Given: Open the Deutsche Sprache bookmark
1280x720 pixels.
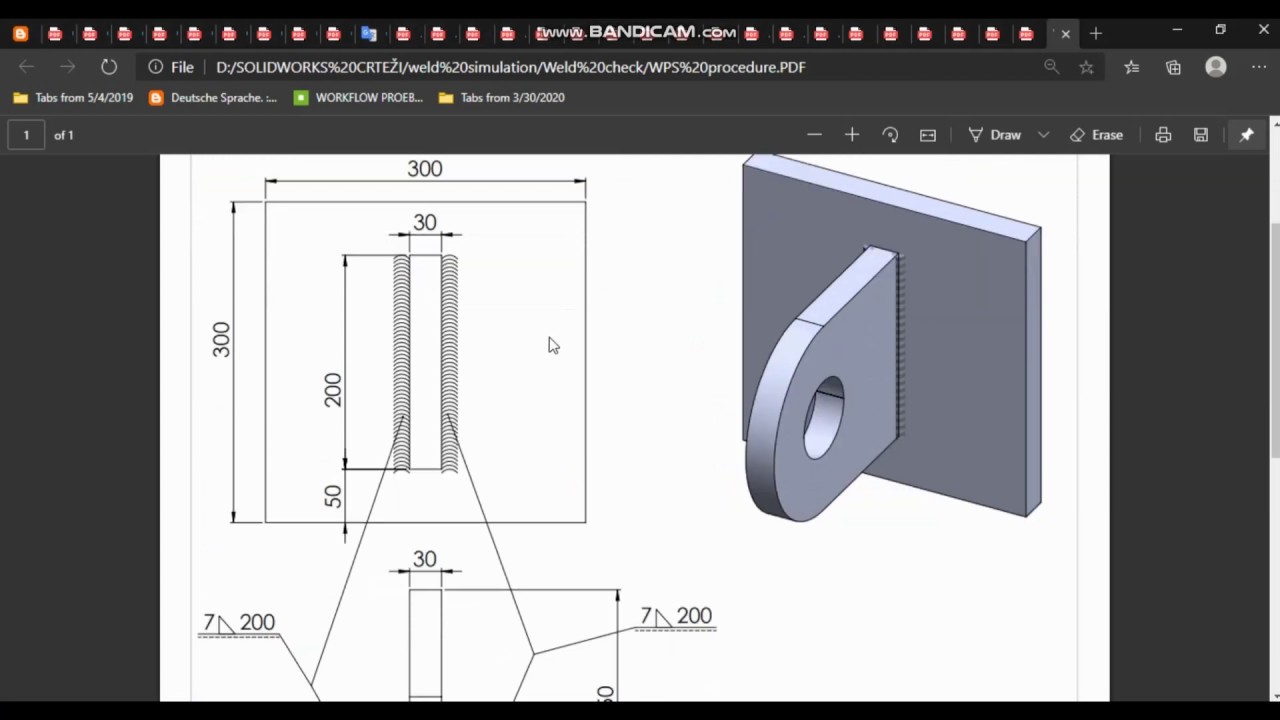Looking at the screenshot, I should click(x=213, y=98).
